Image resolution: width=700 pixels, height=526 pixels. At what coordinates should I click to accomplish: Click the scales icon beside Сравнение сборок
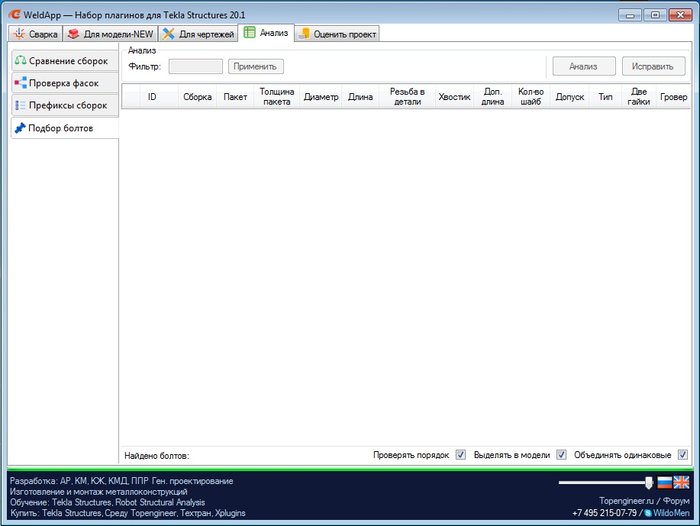[21, 60]
